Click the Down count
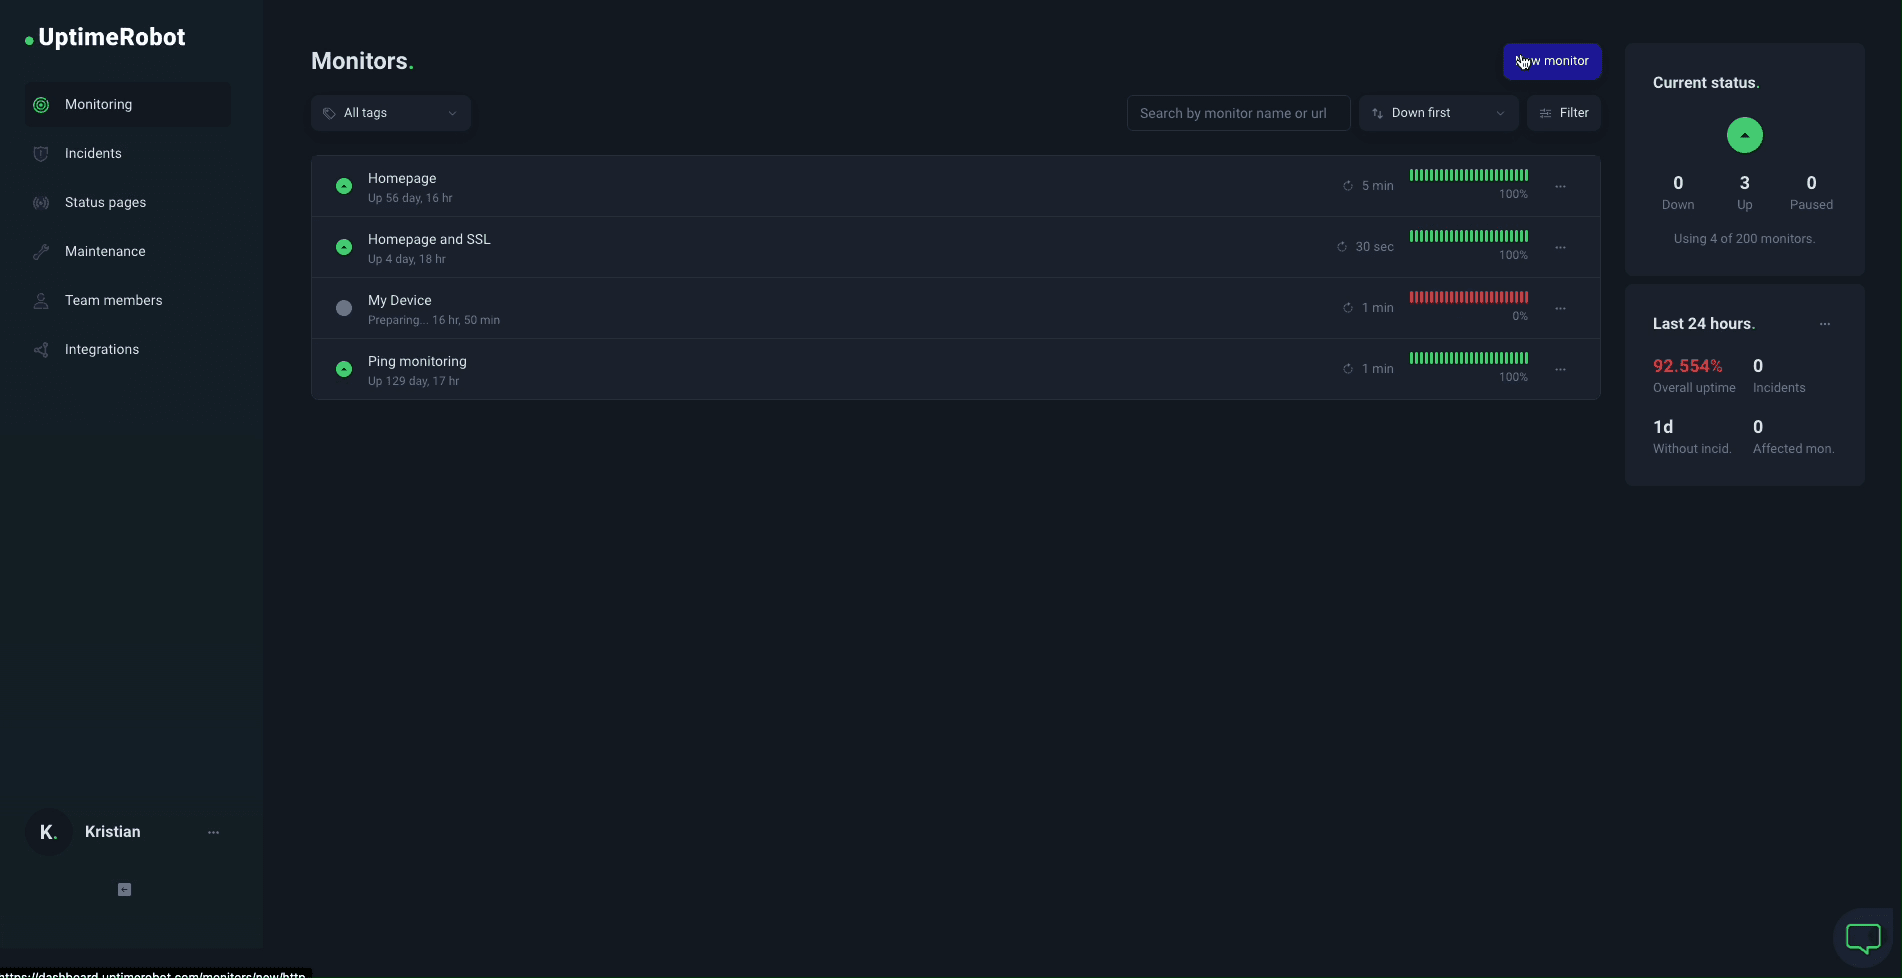The height and width of the screenshot is (978, 1902). (1678, 183)
